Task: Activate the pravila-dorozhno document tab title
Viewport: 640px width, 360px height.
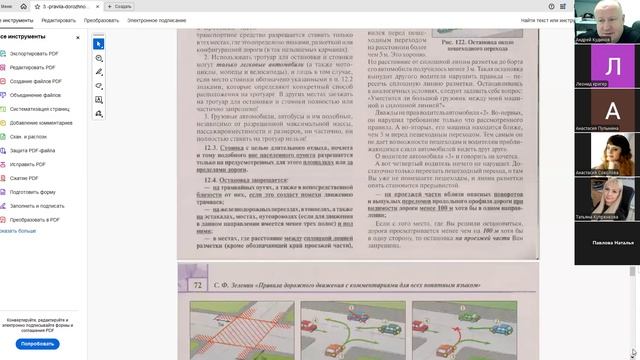Action: click(x=65, y=7)
